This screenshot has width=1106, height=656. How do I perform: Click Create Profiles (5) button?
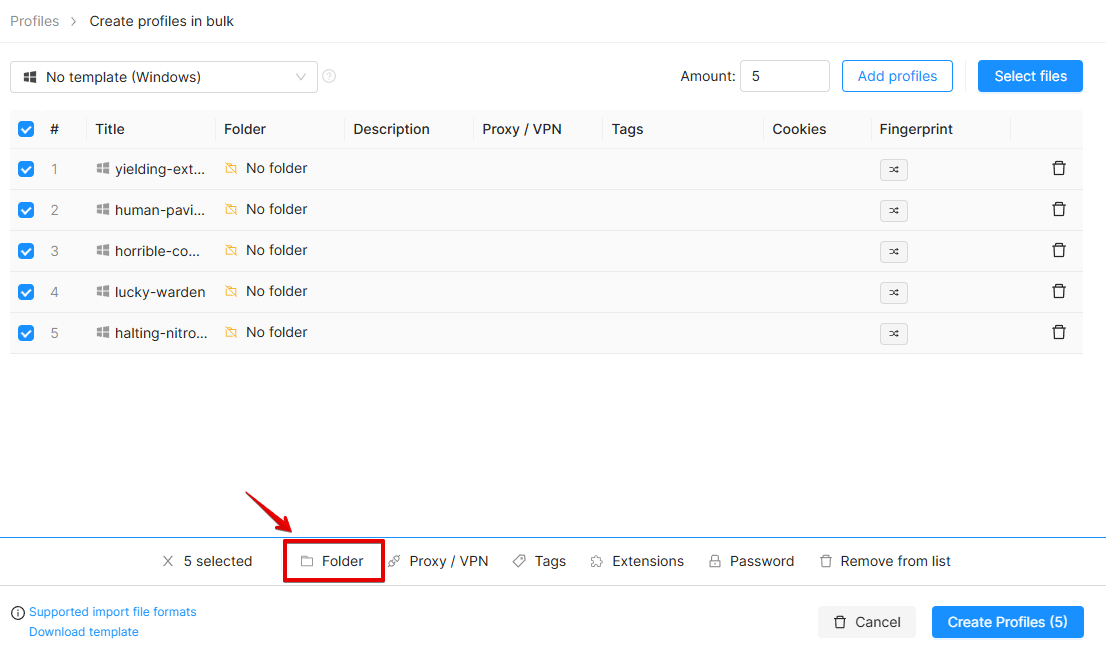(1007, 622)
